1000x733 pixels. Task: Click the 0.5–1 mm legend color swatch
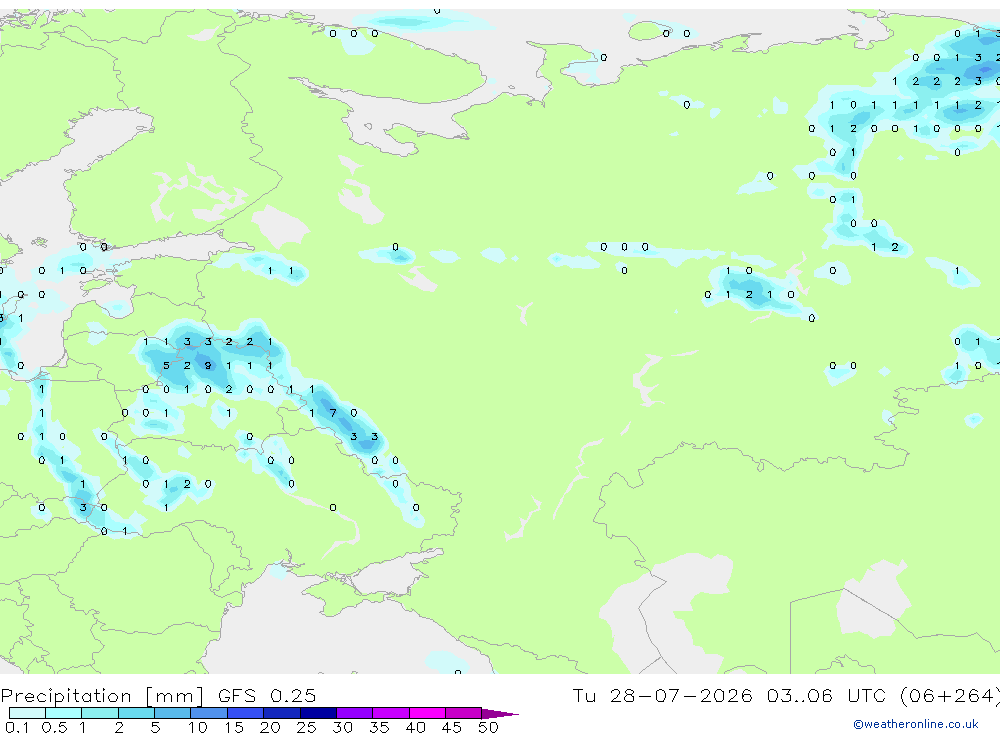tap(64, 713)
